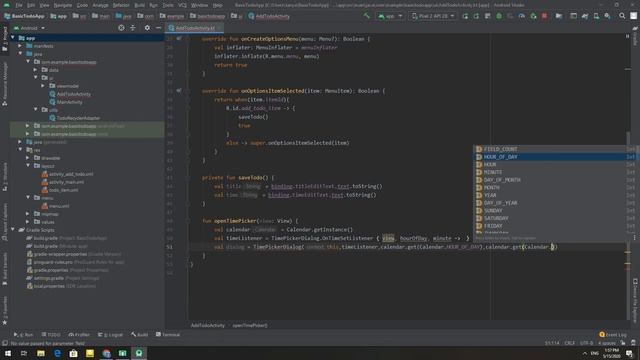The width and height of the screenshot is (640, 360).
Task: Click the Project Structure folder icon in toolbar
Action: tap(559, 16)
